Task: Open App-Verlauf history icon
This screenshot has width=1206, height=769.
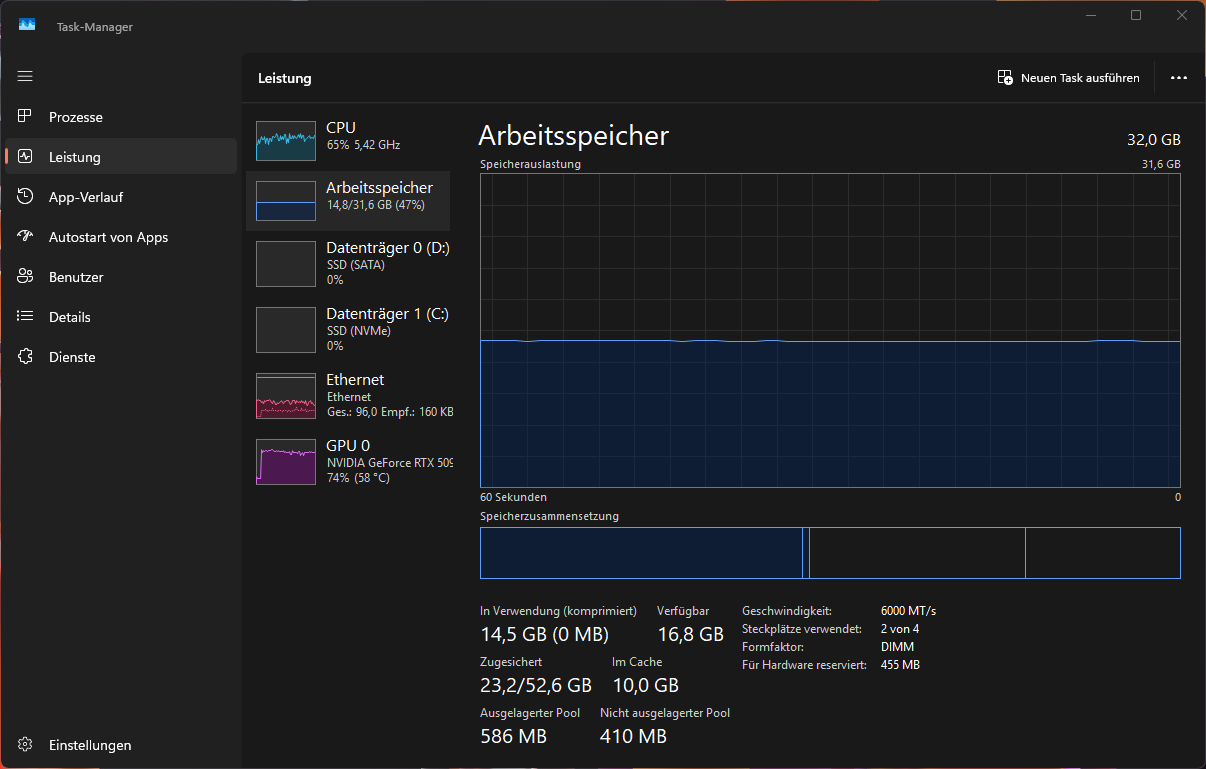Action: 26,197
